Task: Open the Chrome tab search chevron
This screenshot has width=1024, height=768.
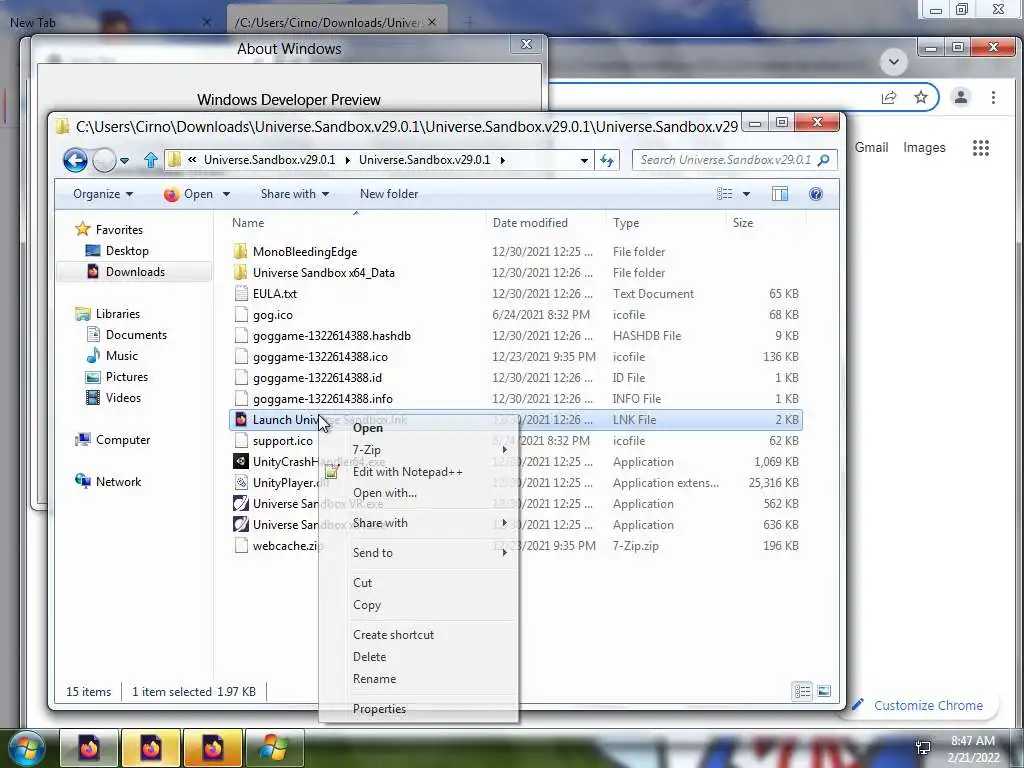Action: (x=894, y=62)
